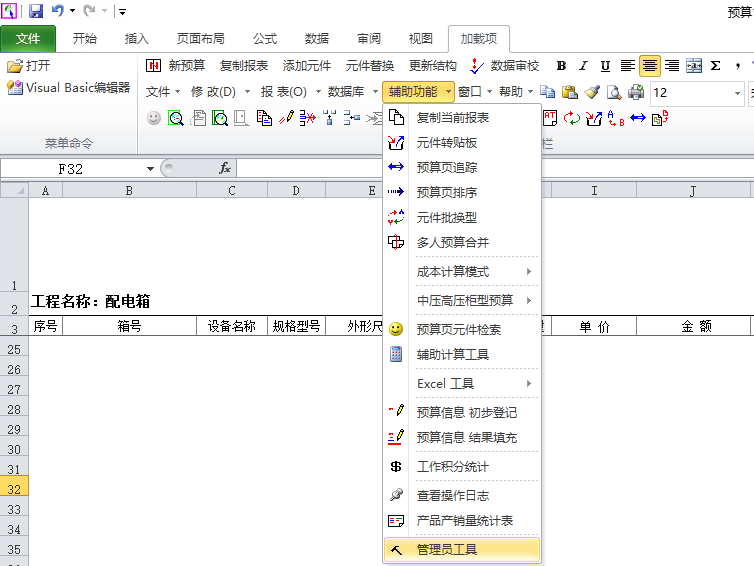Open the font size 12 dropdown
The height and width of the screenshot is (566, 754).
click(x=736, y=93)
